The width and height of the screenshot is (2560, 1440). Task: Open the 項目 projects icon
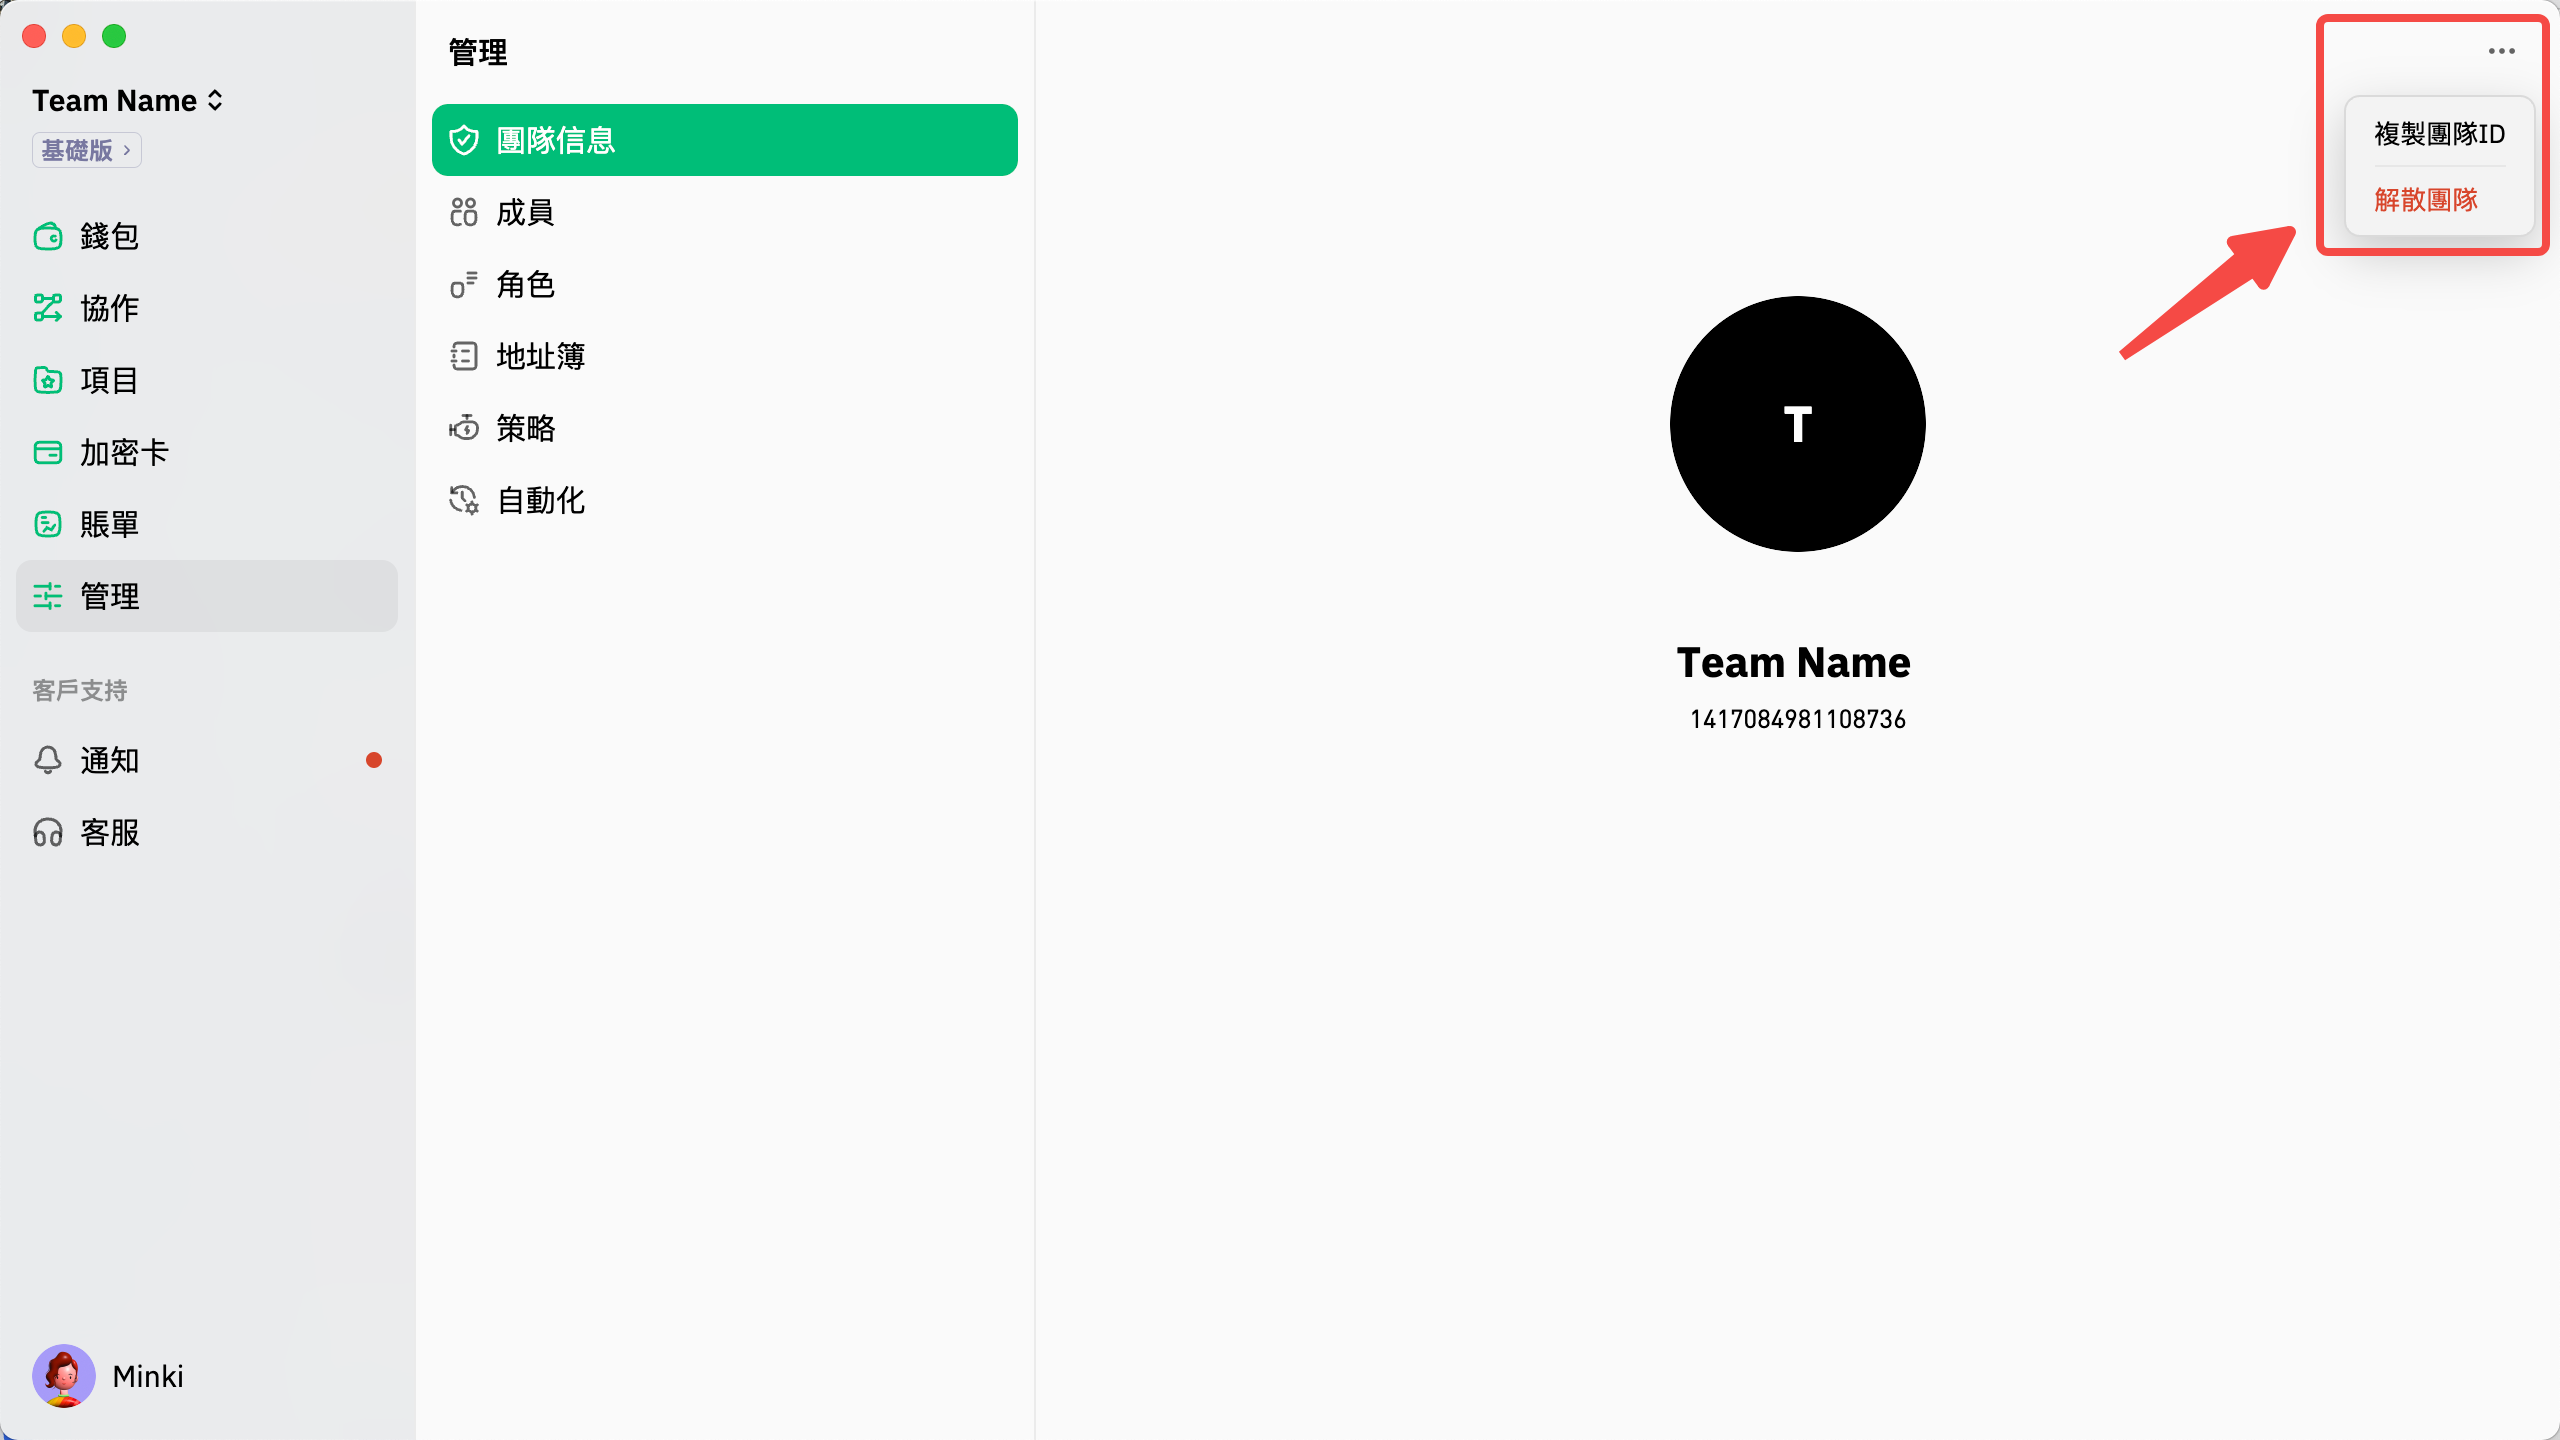[x=48, y=380]
